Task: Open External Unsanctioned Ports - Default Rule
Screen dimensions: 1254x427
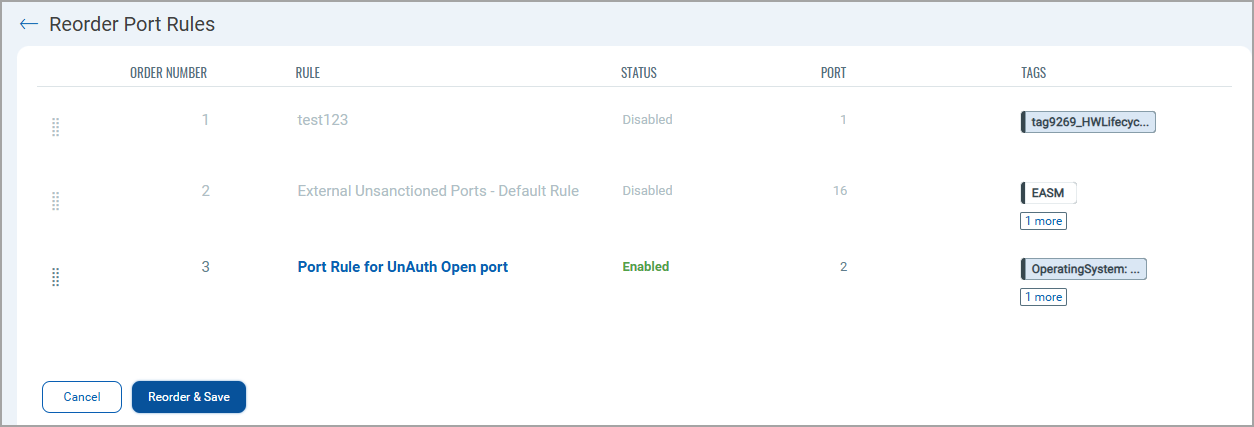Action: coord(438,191)
